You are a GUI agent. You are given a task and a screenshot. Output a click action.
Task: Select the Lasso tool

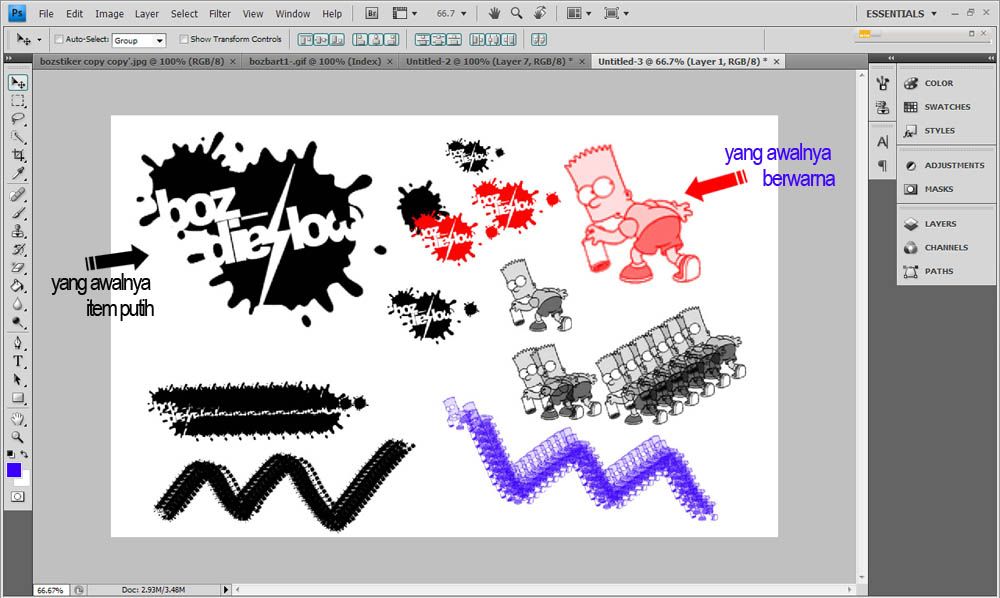coord(17,119)
